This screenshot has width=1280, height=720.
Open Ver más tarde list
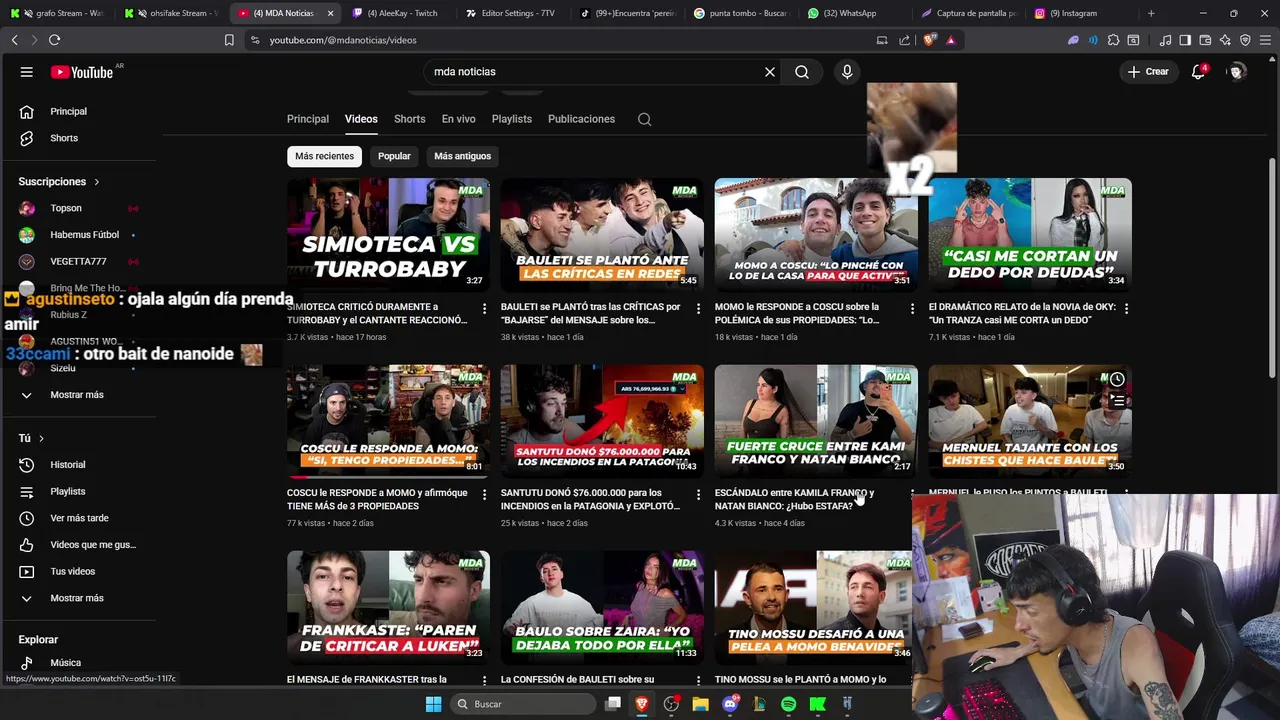click(79, 518)
